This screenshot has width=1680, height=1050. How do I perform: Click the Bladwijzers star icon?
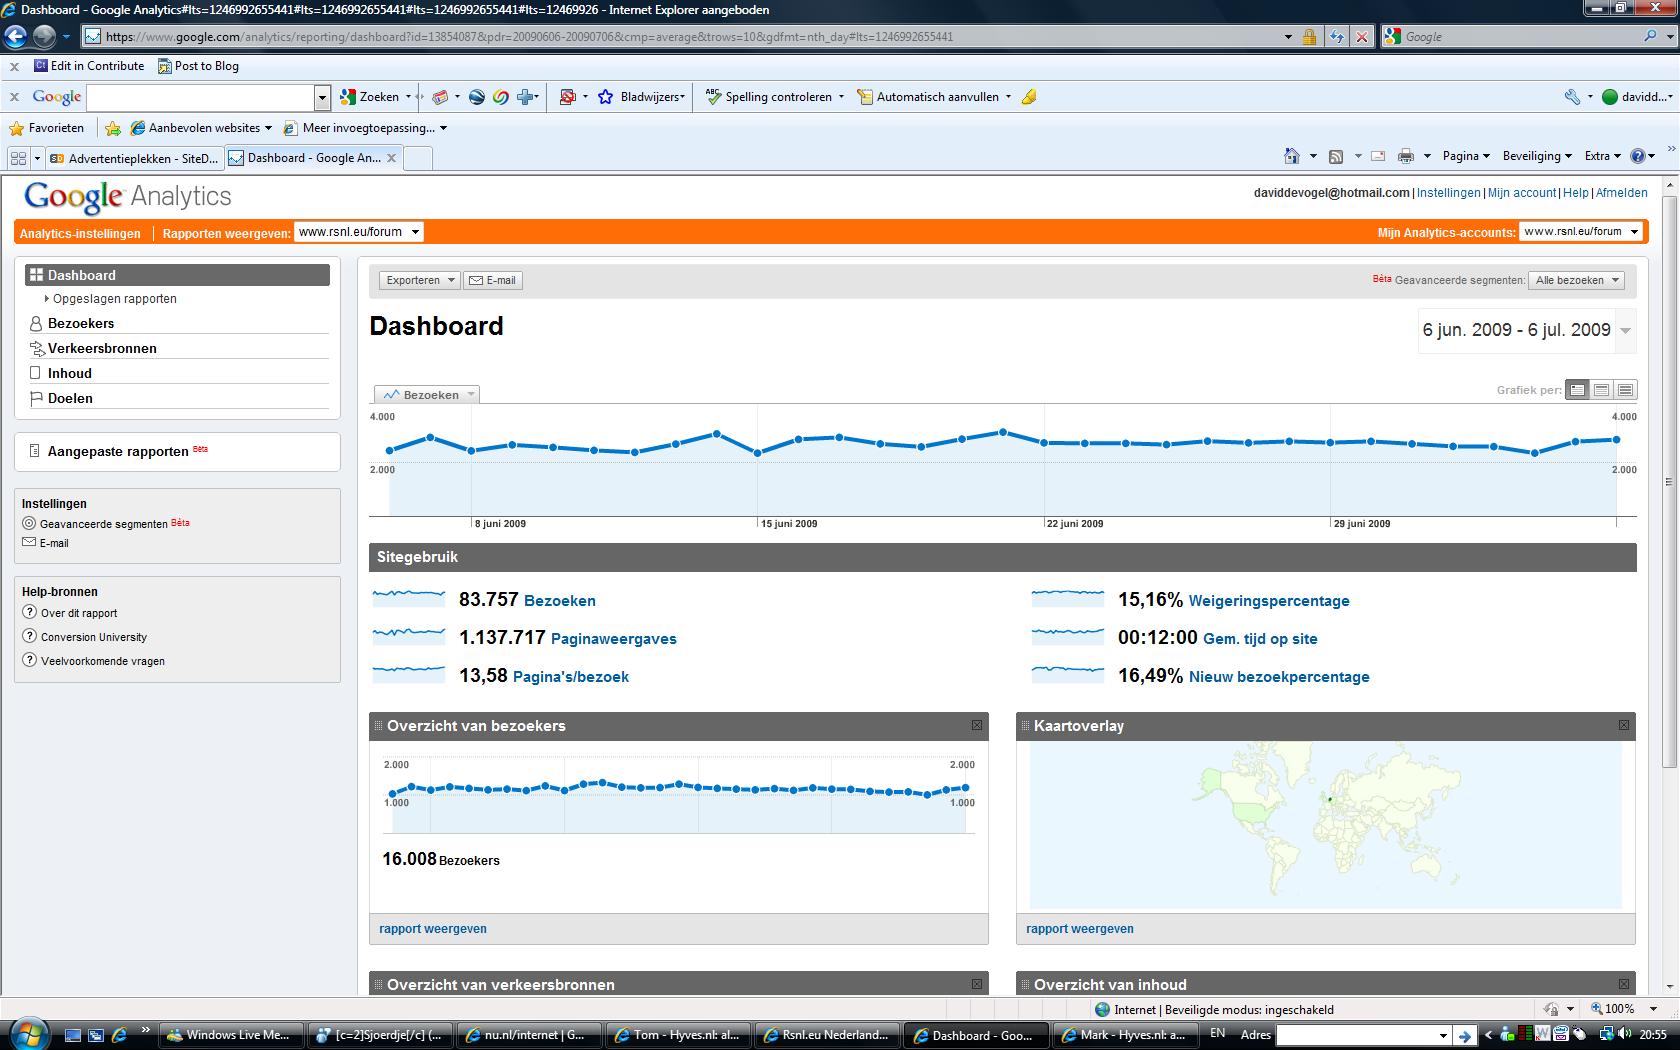coord(605,97)
